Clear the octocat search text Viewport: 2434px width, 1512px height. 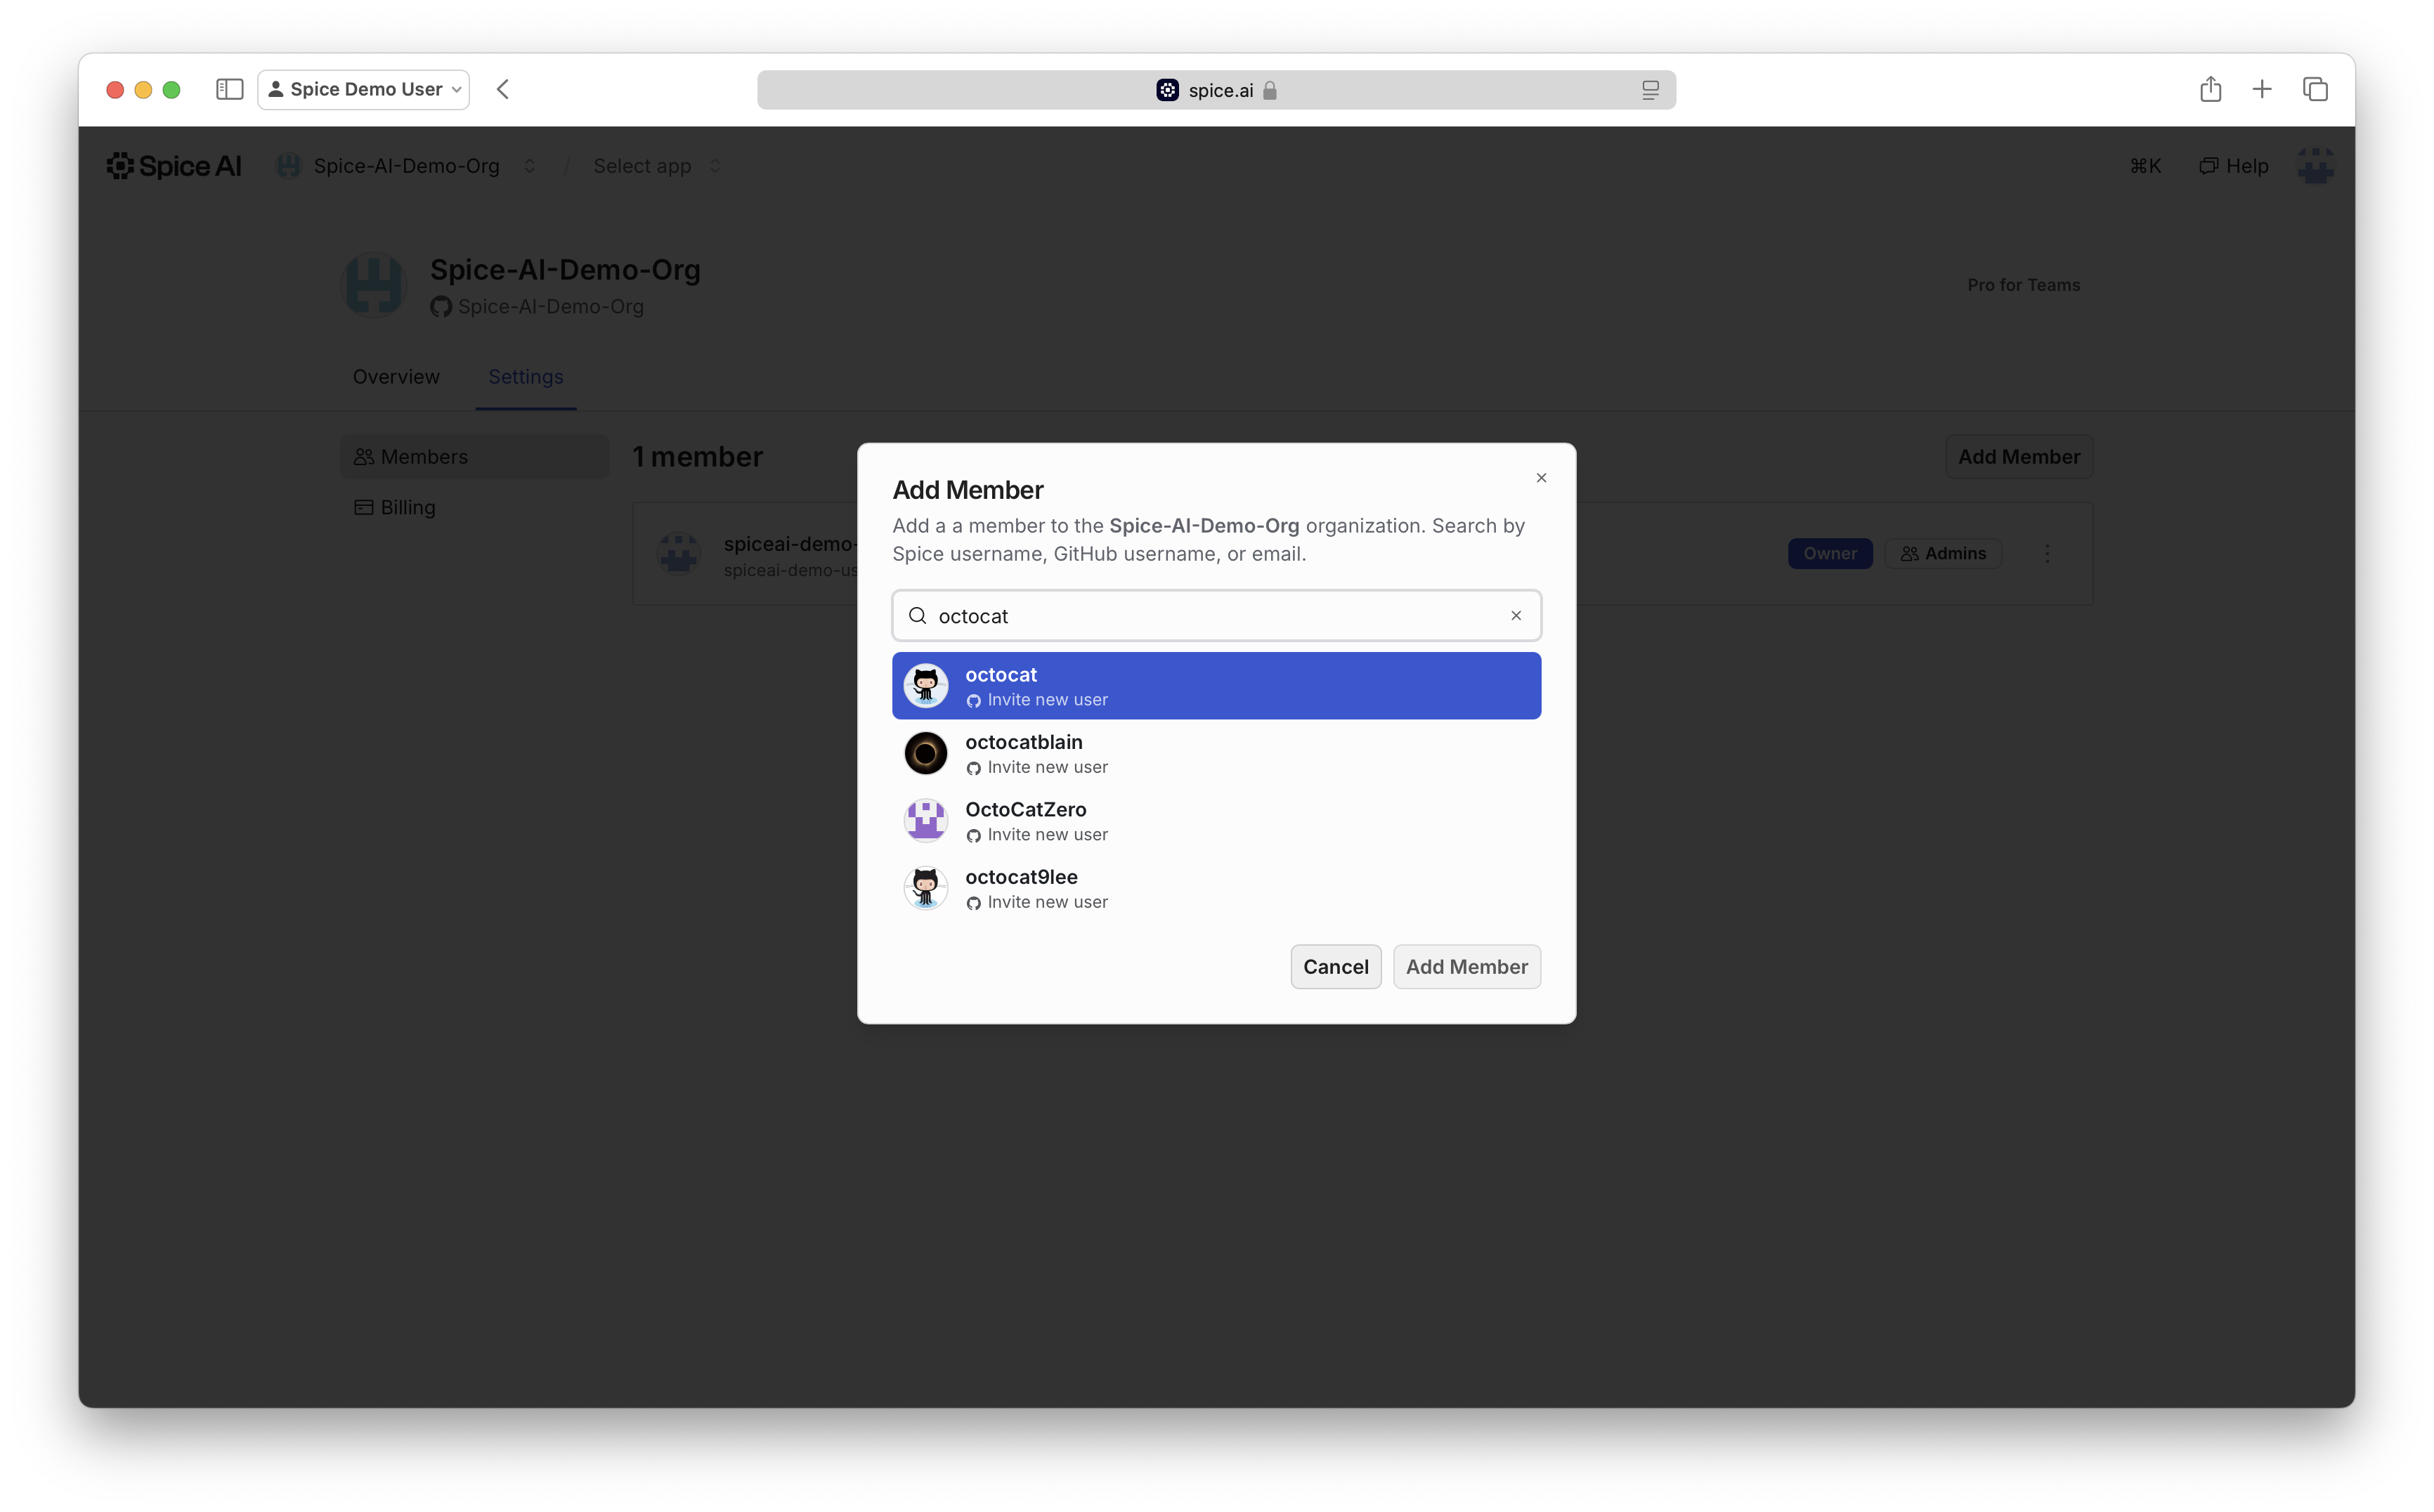pyautogui.click(x=1516, y=616)
